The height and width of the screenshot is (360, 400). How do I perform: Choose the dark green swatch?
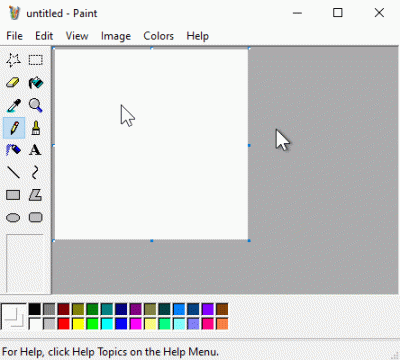point(92,309)
